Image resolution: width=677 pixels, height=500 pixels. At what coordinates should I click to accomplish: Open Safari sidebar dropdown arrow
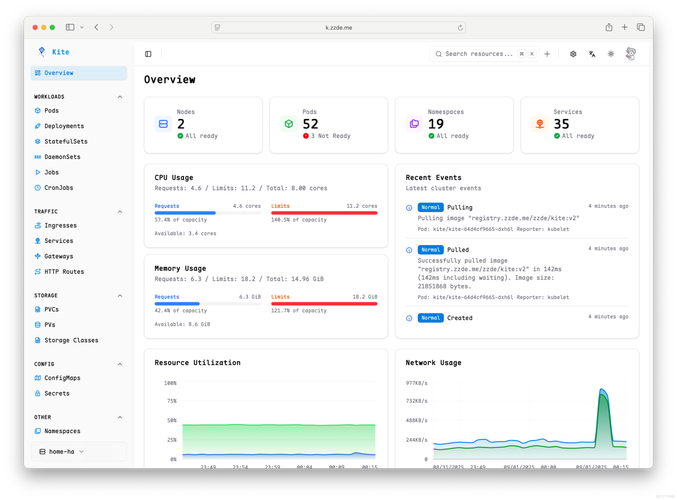pyautogui.click(x=82, y=27)
